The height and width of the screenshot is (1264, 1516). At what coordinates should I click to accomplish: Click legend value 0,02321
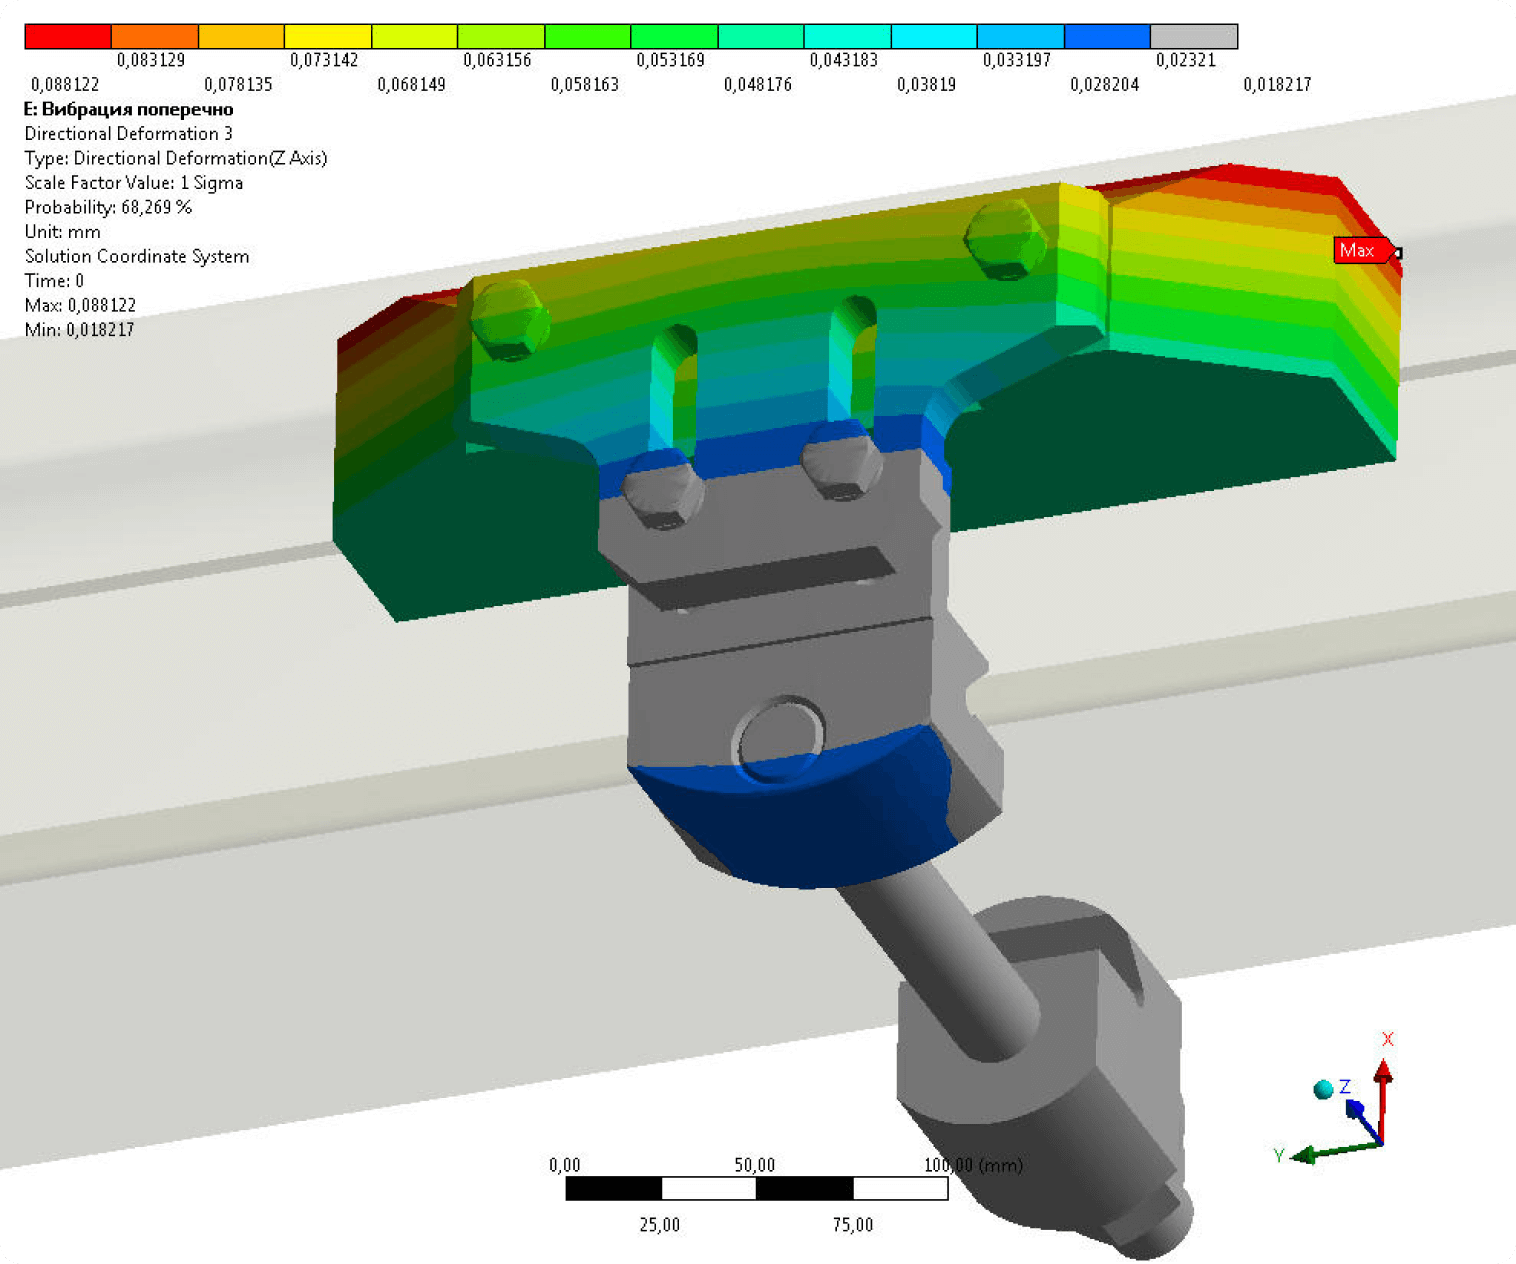point(1185,60)
